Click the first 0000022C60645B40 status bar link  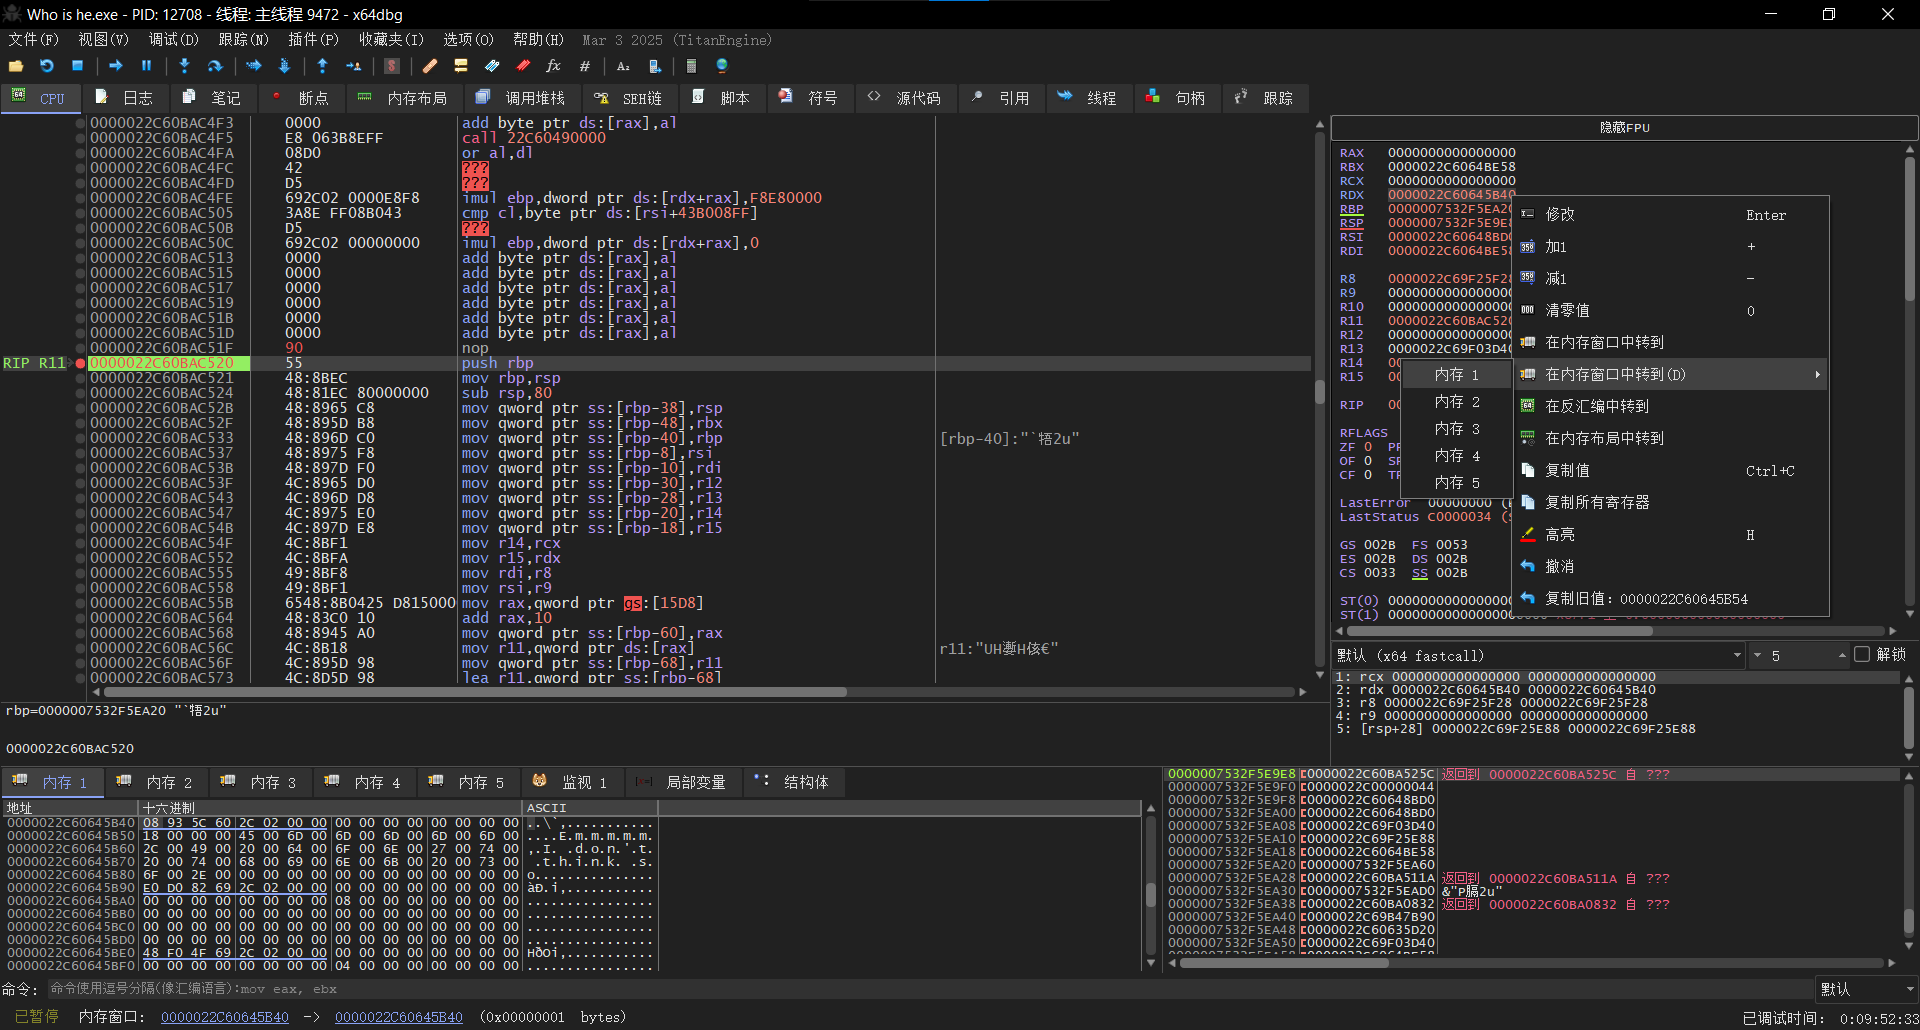tap(225, 1017)
